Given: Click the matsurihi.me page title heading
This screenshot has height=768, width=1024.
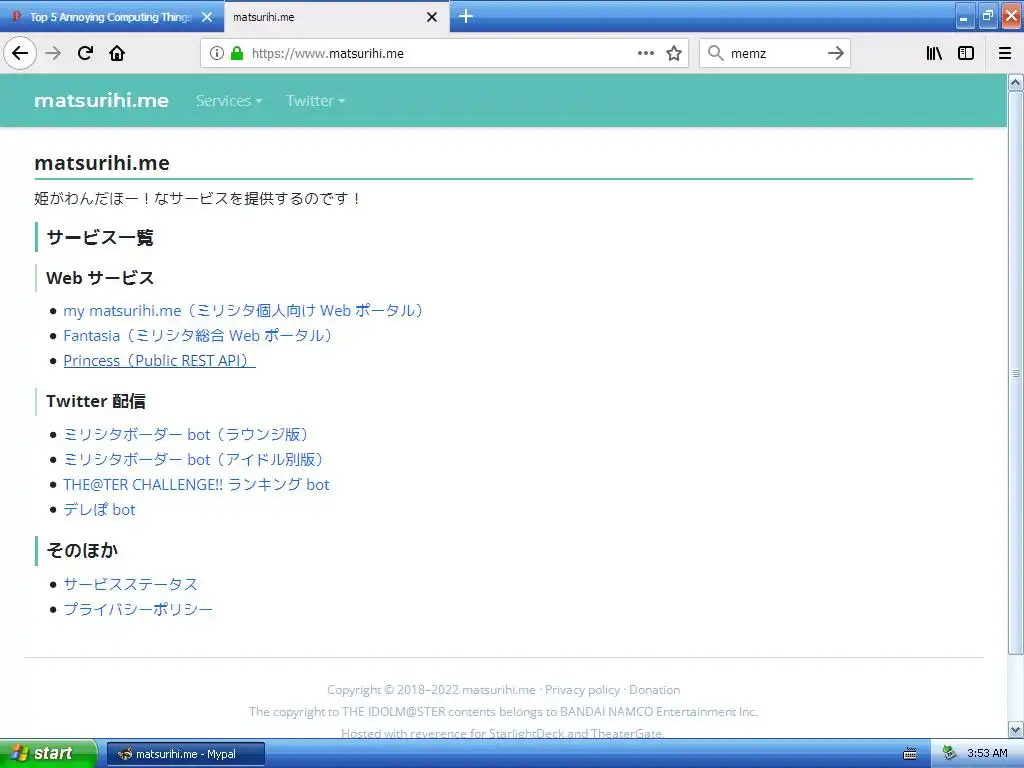Looking at the screenshot, I should (x=102, y=163).
